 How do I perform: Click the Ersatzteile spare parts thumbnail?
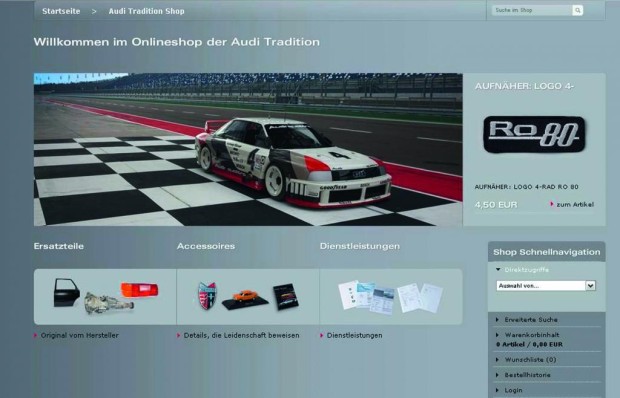[105, 297]
